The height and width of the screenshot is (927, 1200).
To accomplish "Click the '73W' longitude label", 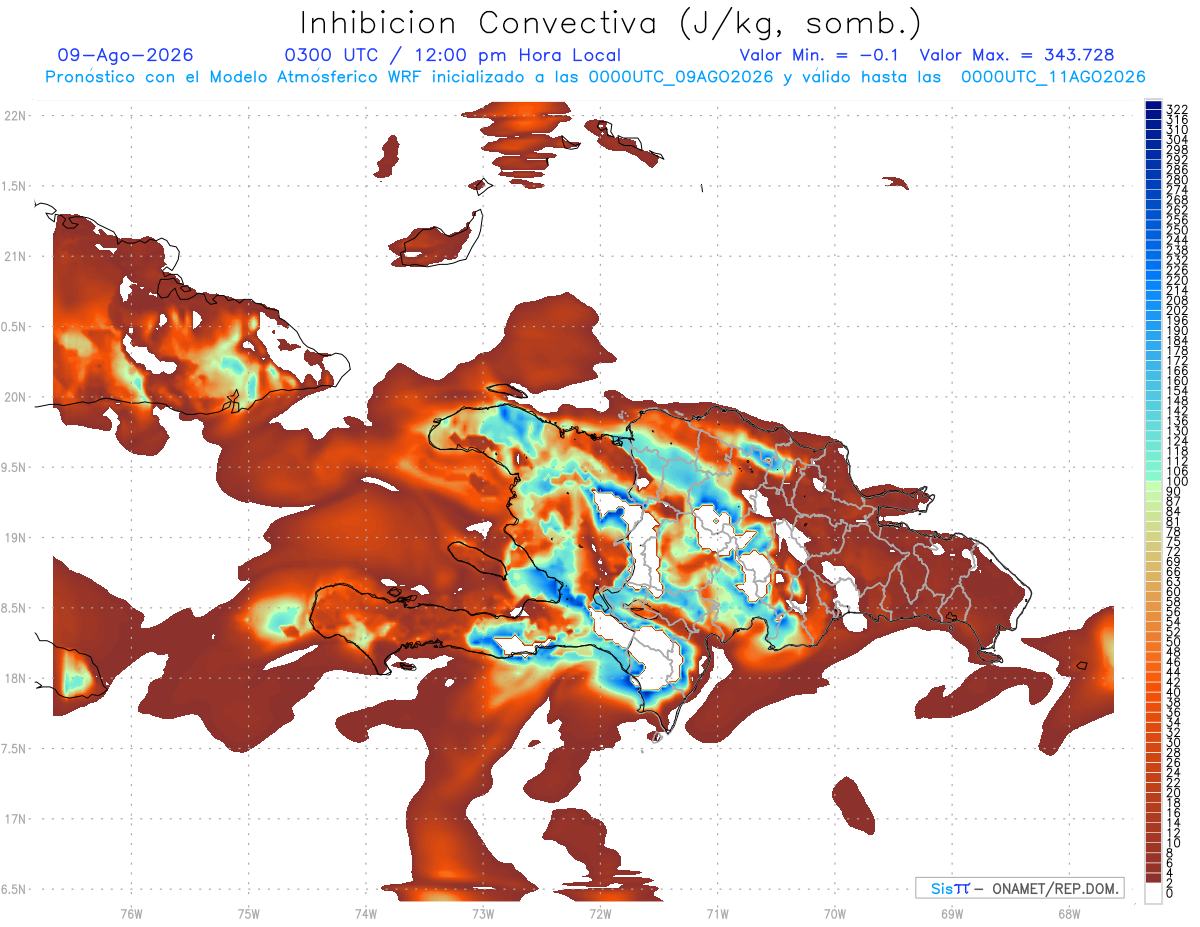I will point(483,913).
